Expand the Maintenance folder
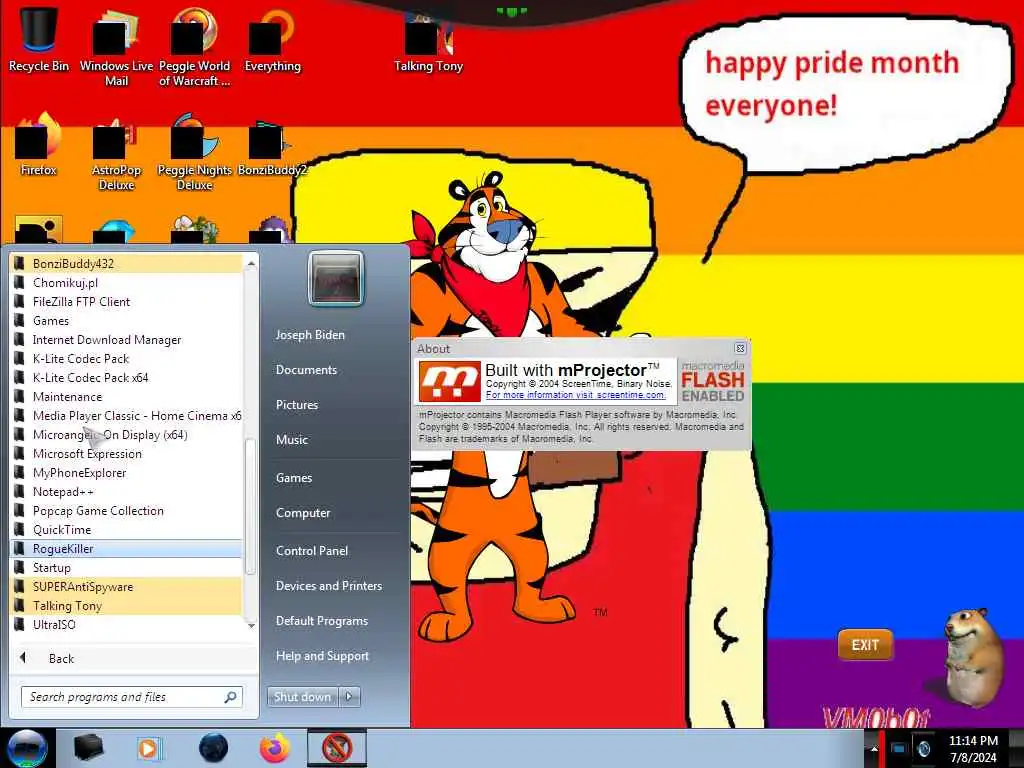 tap(127, 396)
